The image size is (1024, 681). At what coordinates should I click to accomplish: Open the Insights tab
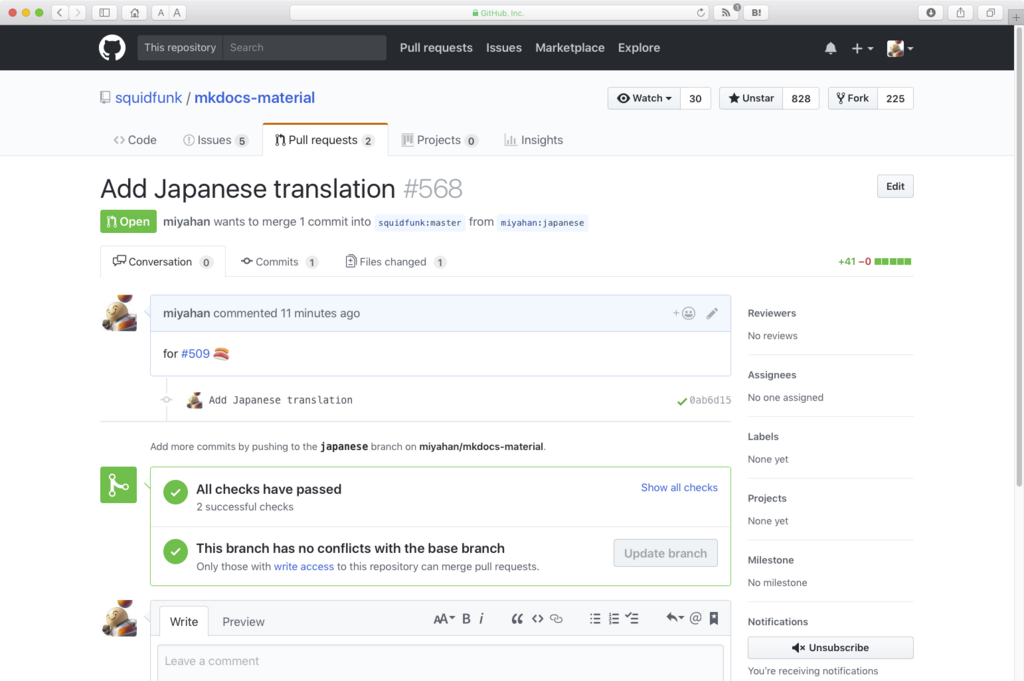pos(534,140)
